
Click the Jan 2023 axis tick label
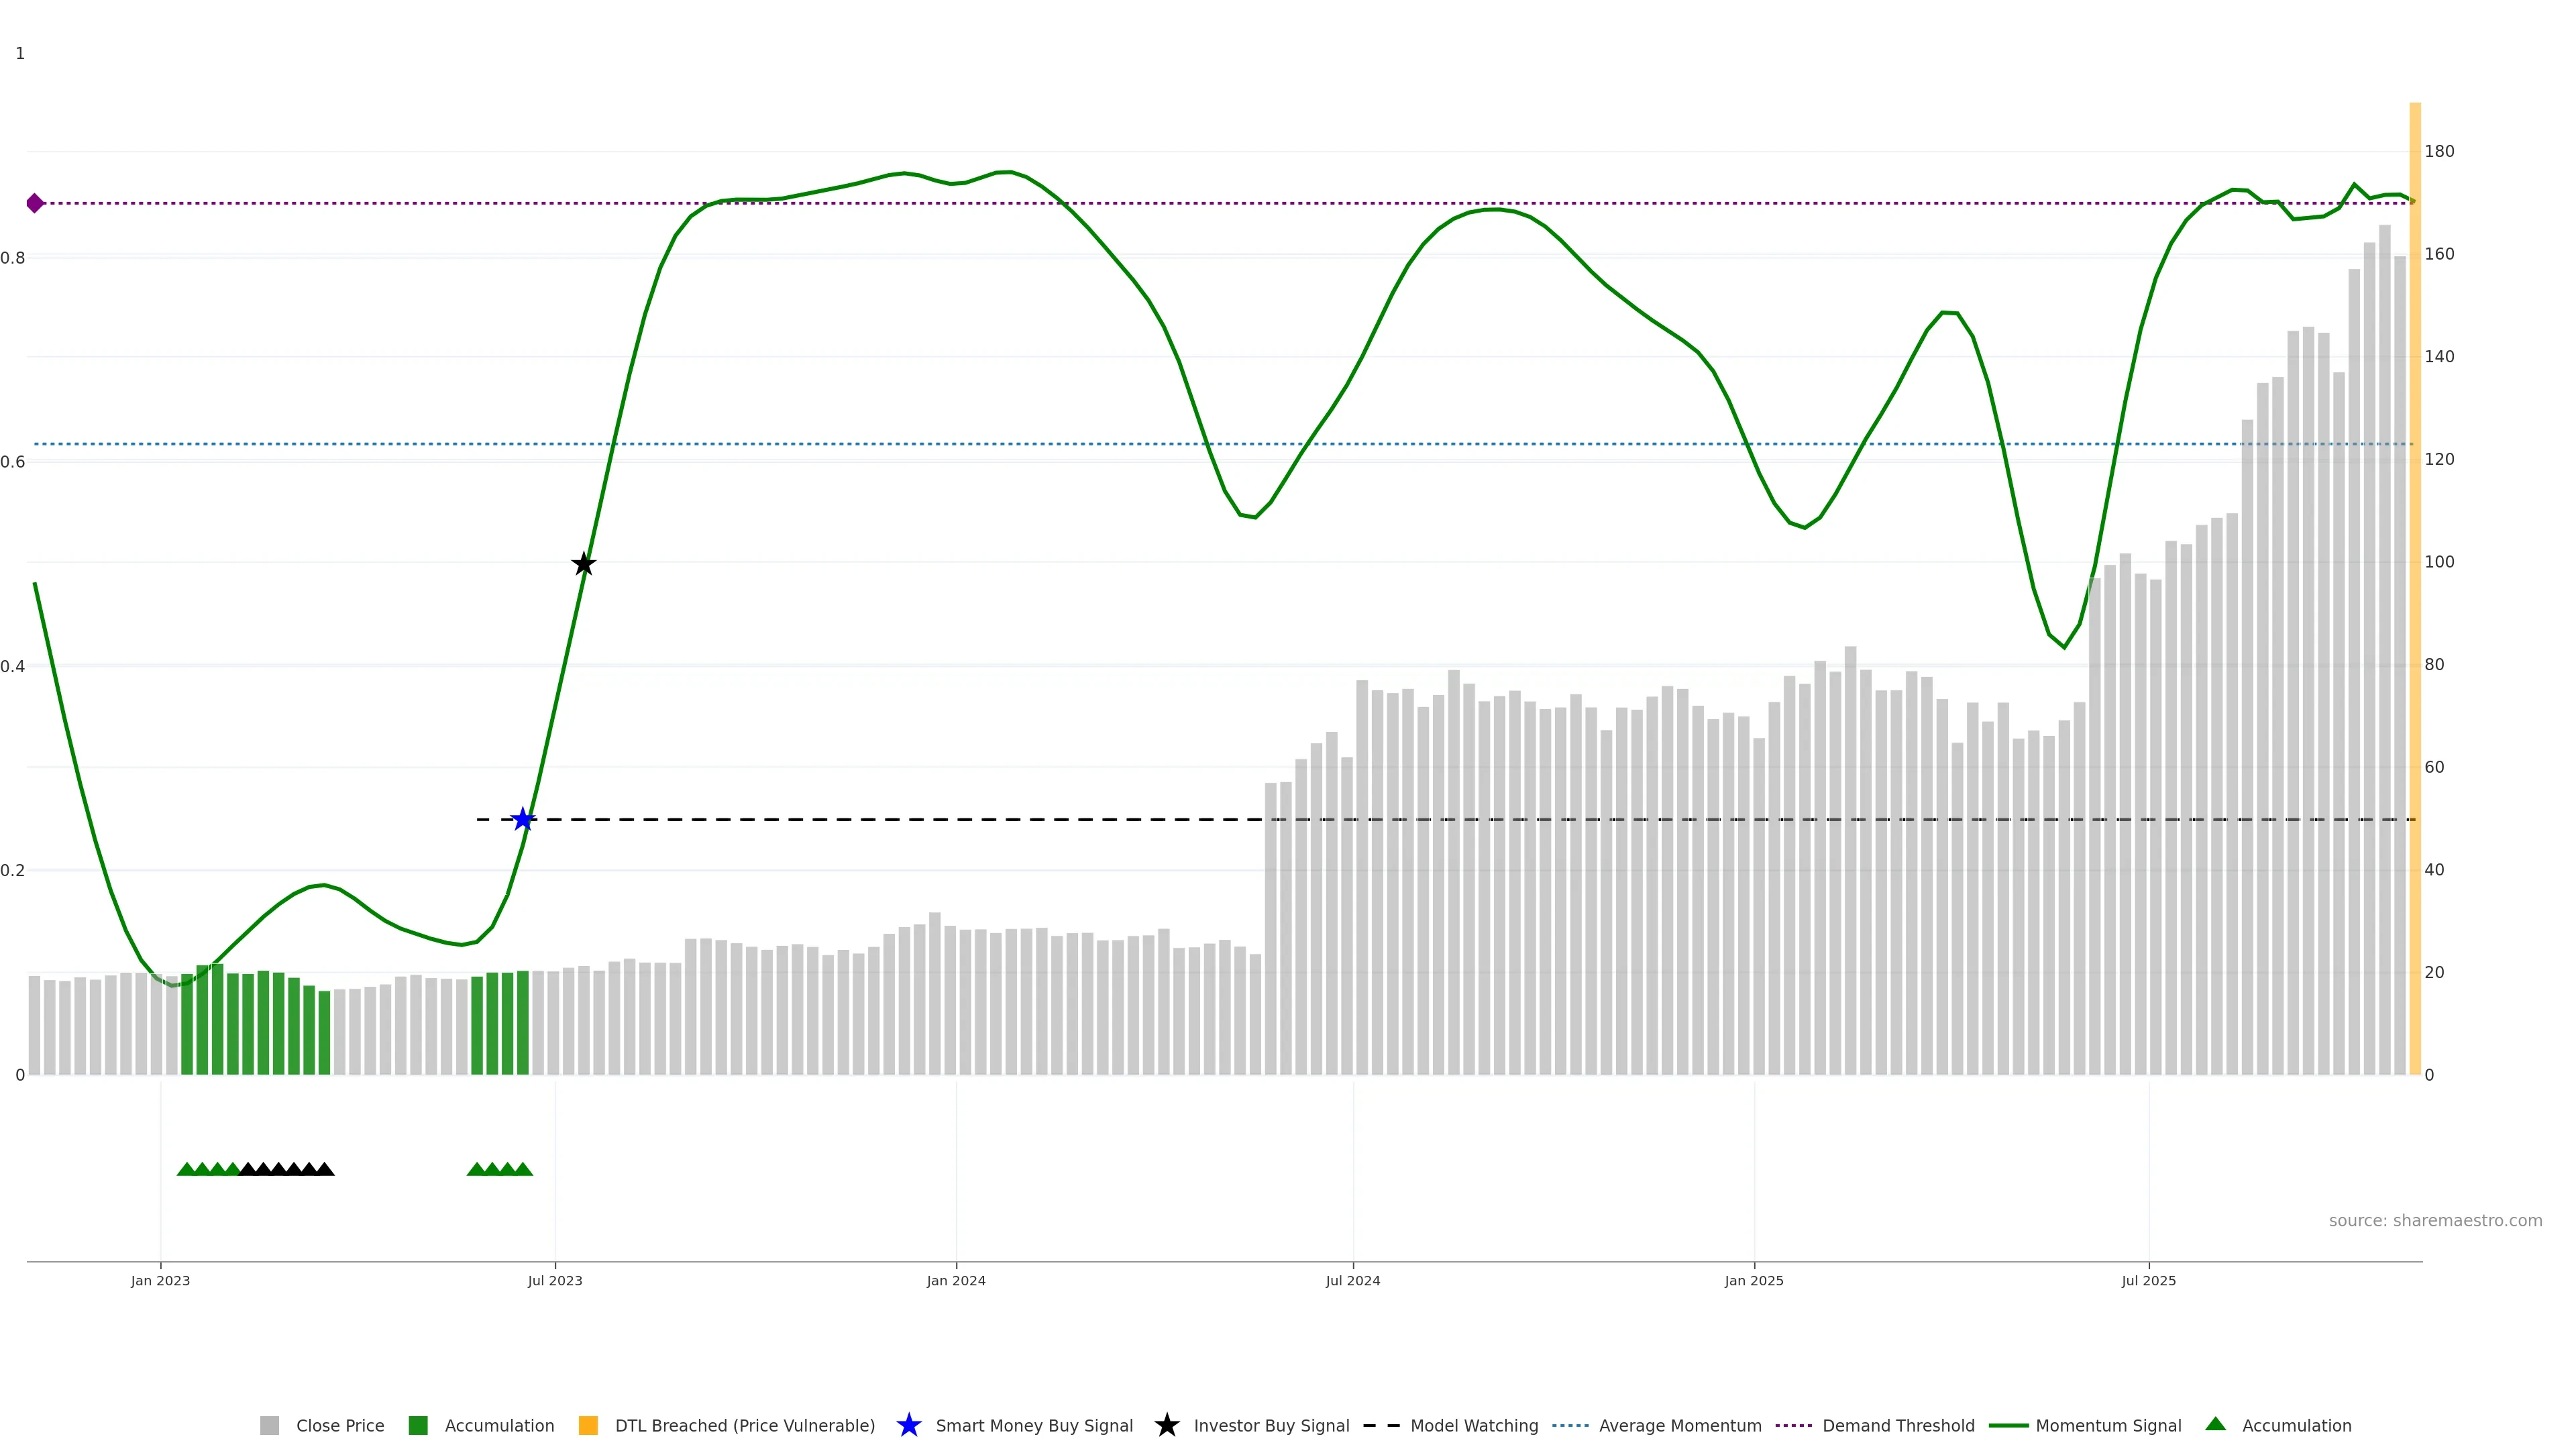(x=160, y=1281)
